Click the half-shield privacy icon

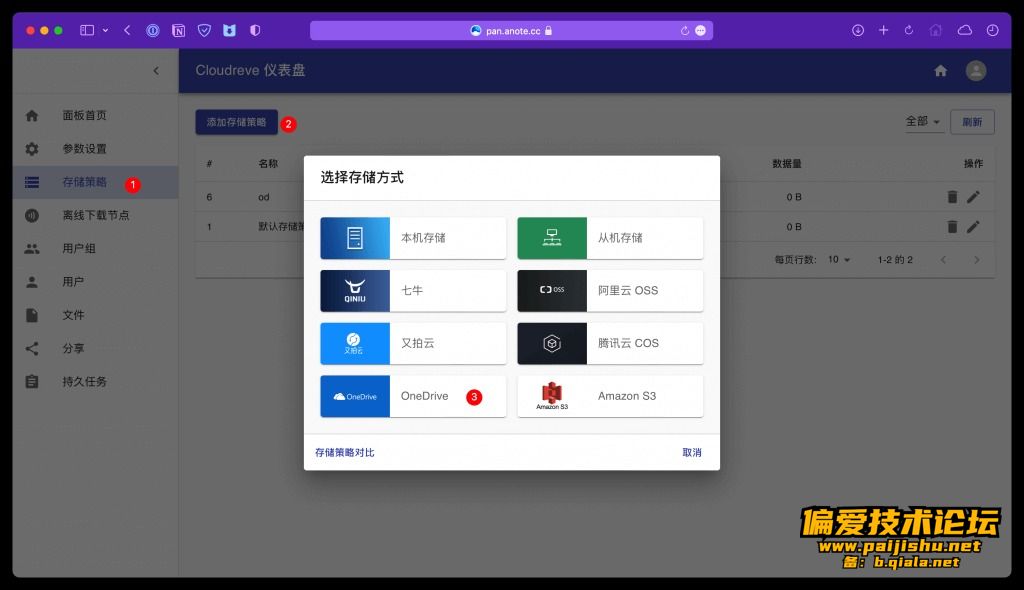(x=255, y=30)
